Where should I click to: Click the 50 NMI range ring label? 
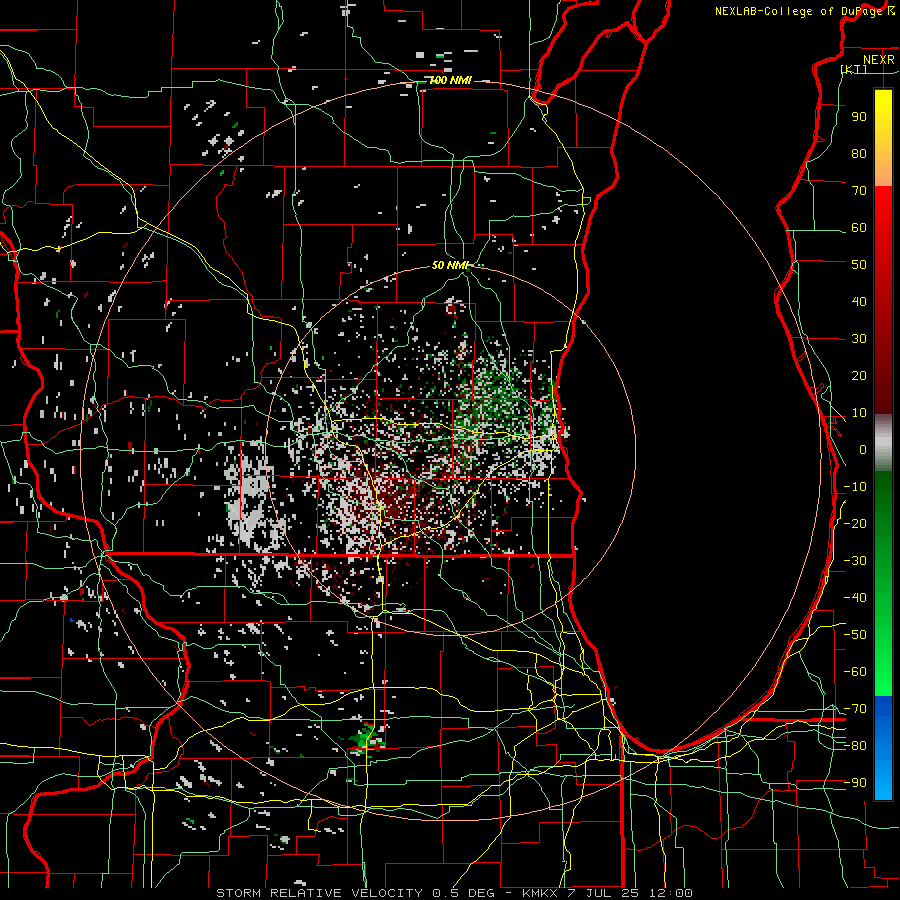[x=451, y=265]
